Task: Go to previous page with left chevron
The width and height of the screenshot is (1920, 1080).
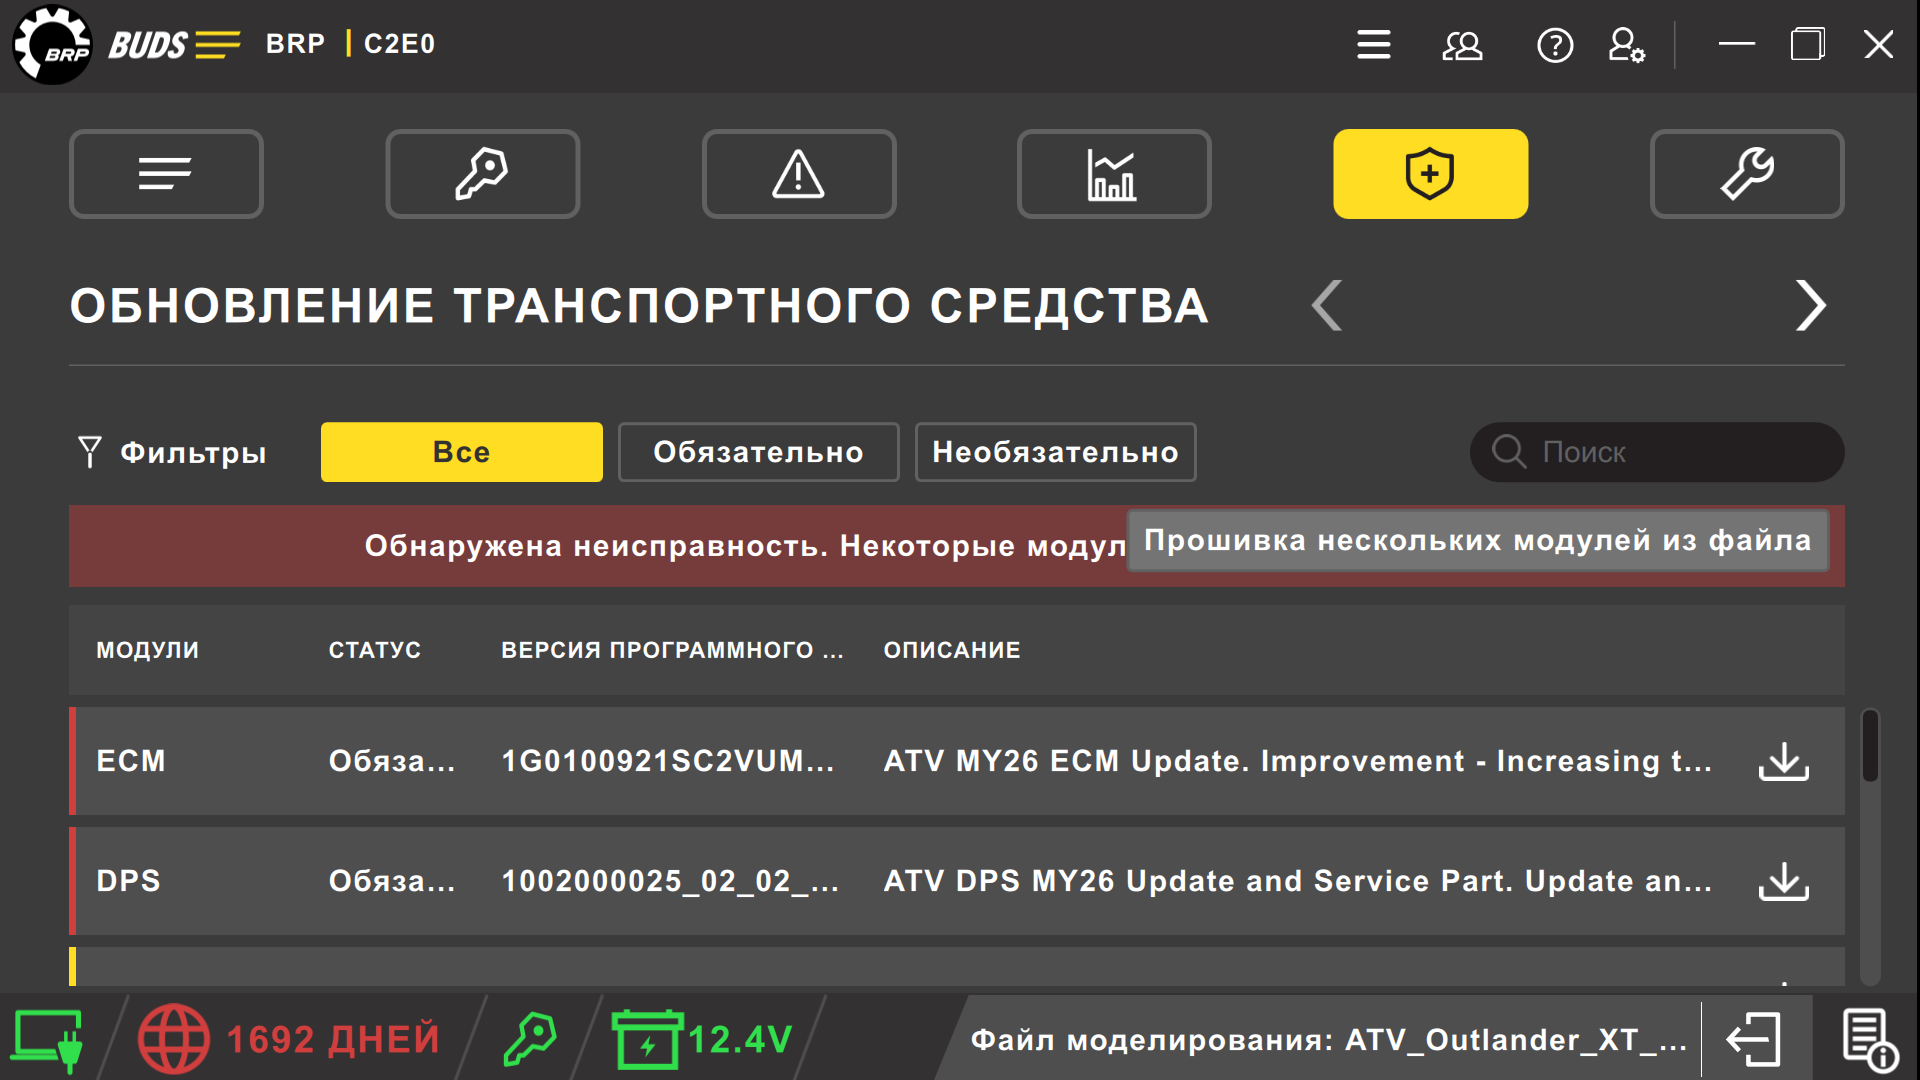Action: coord(1327,305)
